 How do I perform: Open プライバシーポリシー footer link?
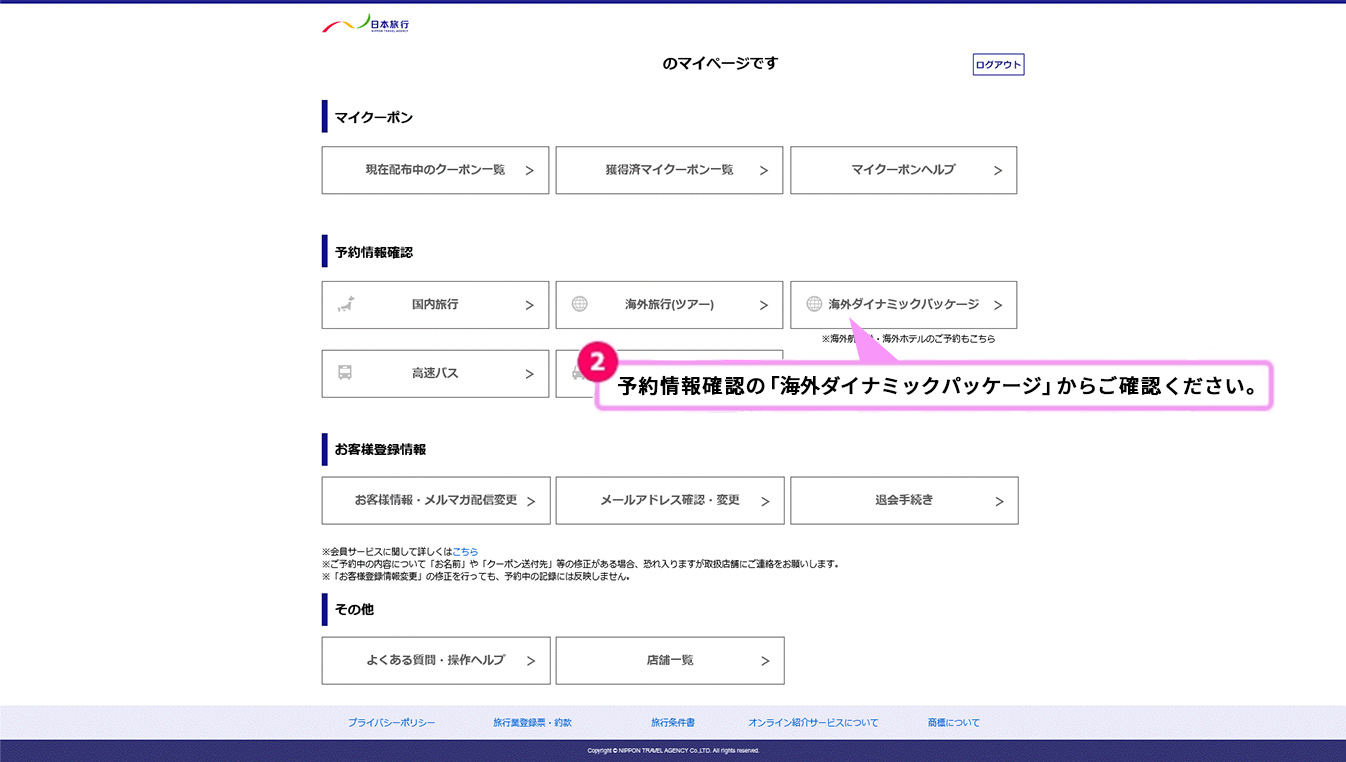tap(392, 723)
